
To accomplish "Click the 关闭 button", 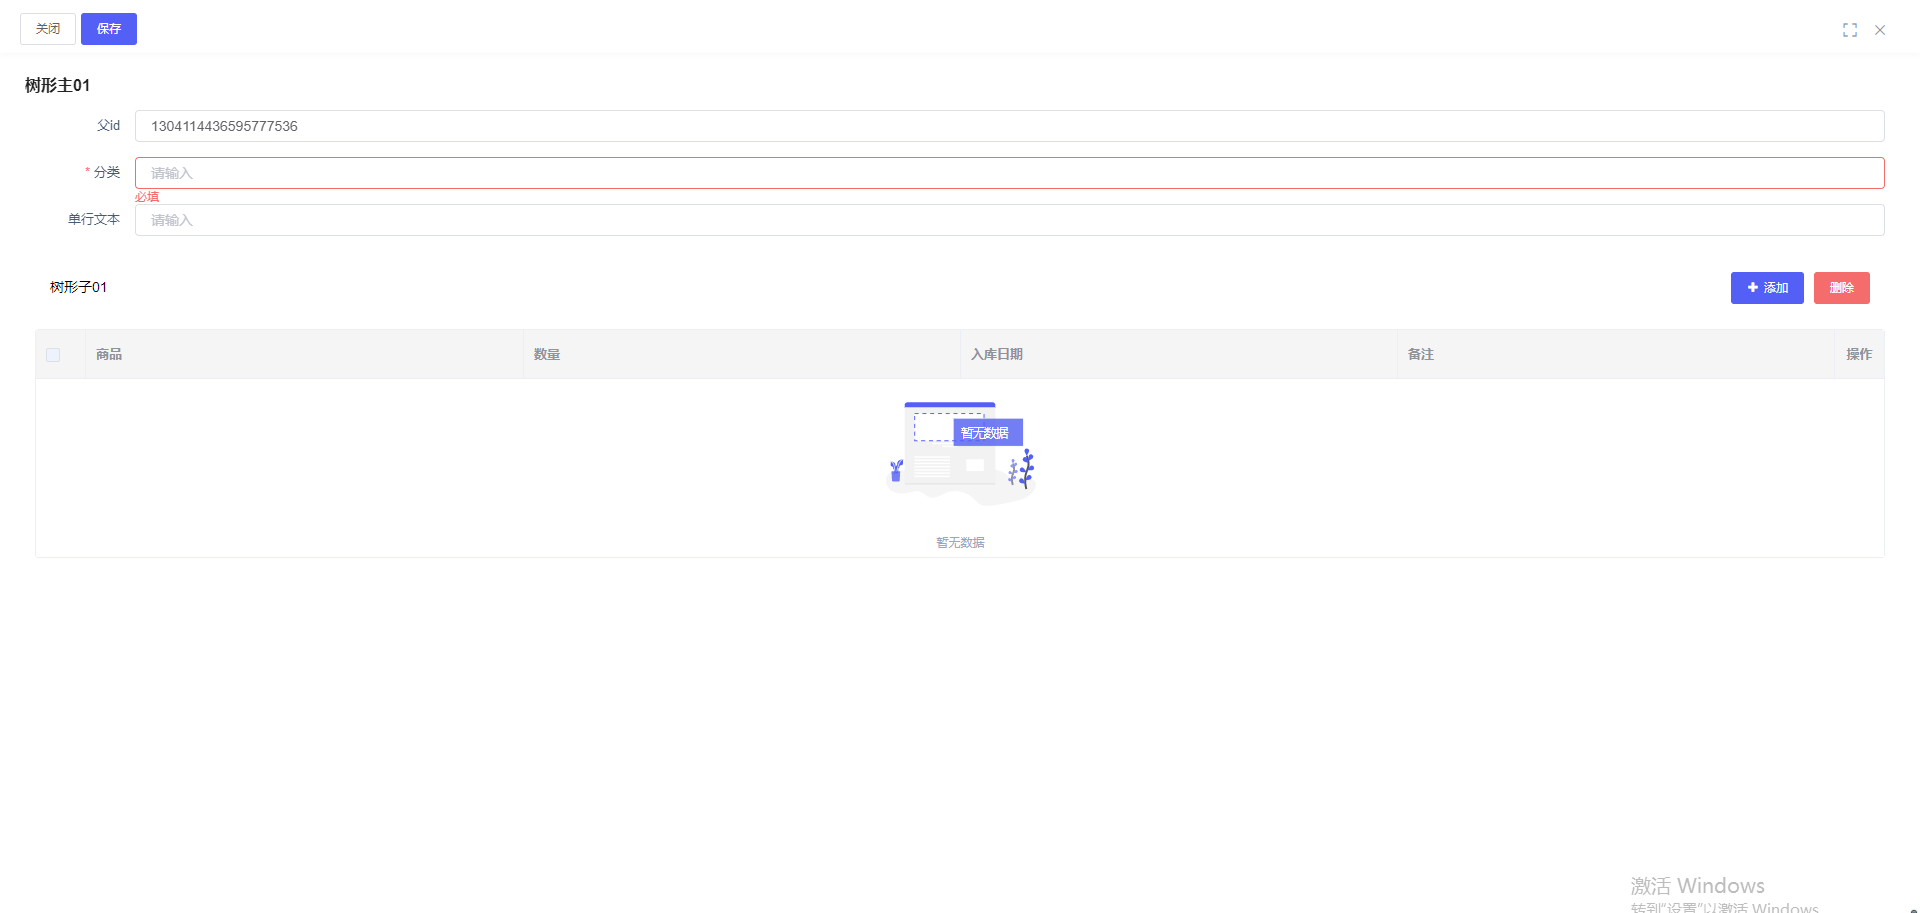I will (48, 29).
